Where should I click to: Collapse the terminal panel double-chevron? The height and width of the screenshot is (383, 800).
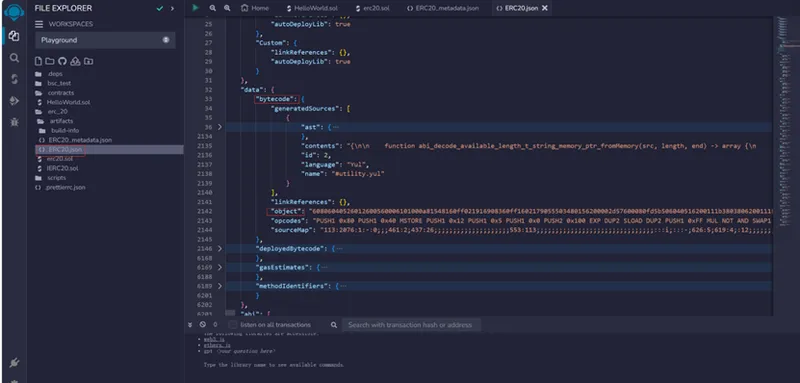[190, 324]
